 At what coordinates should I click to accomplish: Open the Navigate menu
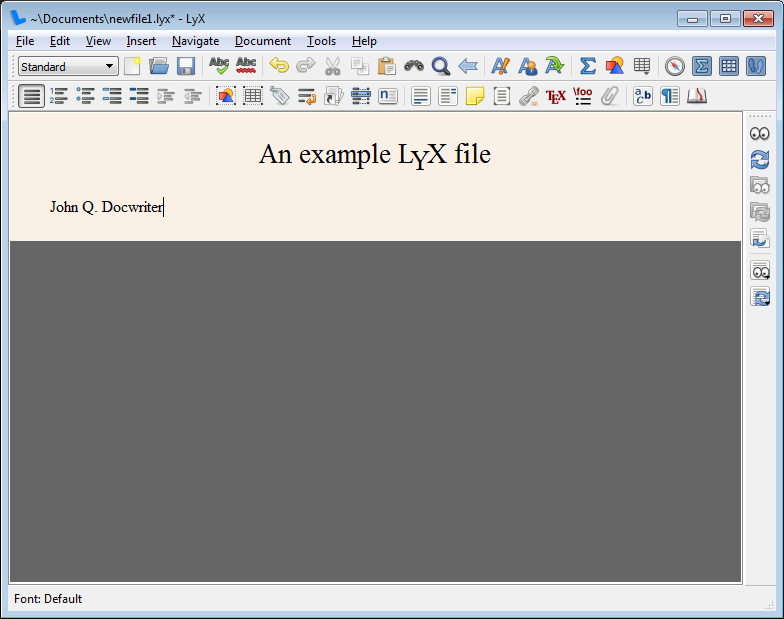tap(196, 41)
